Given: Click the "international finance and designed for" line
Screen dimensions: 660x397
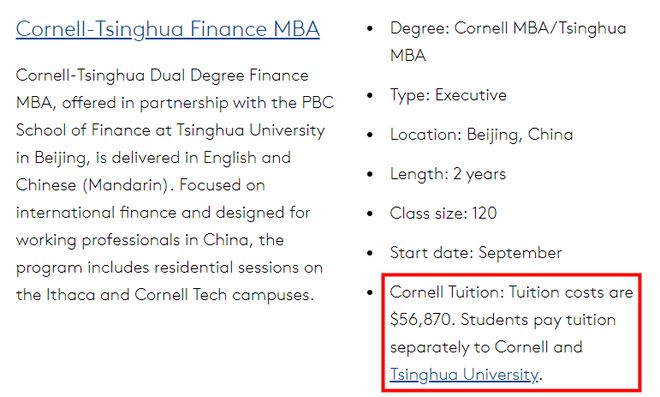Looking at the screenshot, I should tap(163, 213).
